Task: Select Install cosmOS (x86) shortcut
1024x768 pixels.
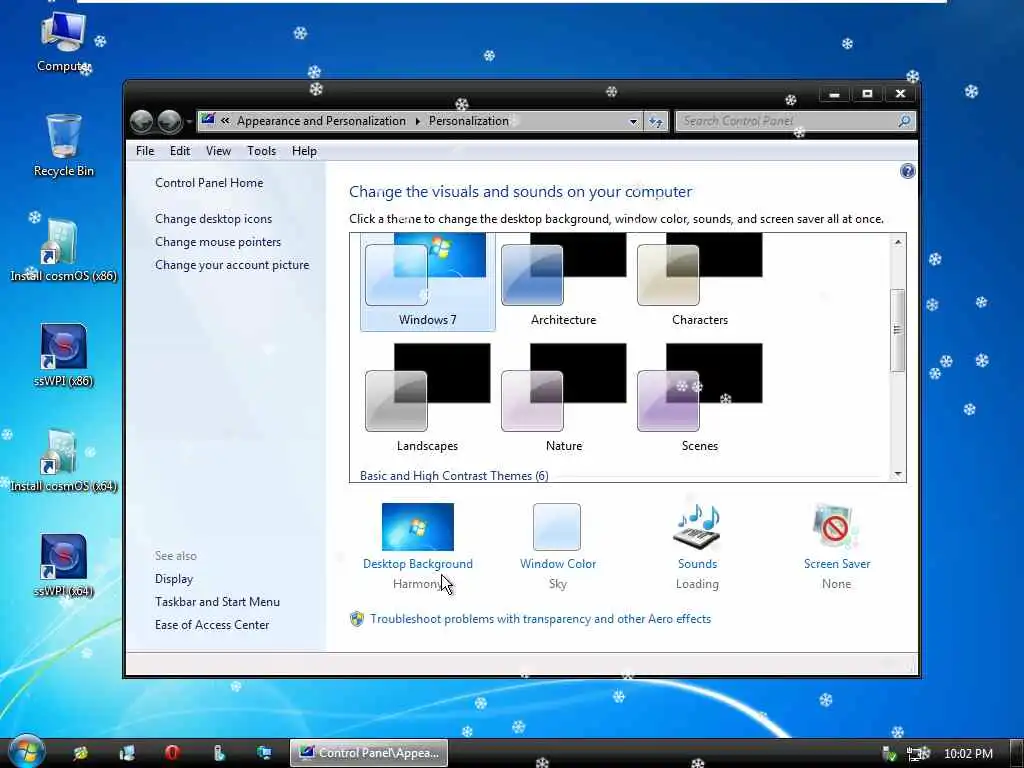Action: [x=63, y=251]
